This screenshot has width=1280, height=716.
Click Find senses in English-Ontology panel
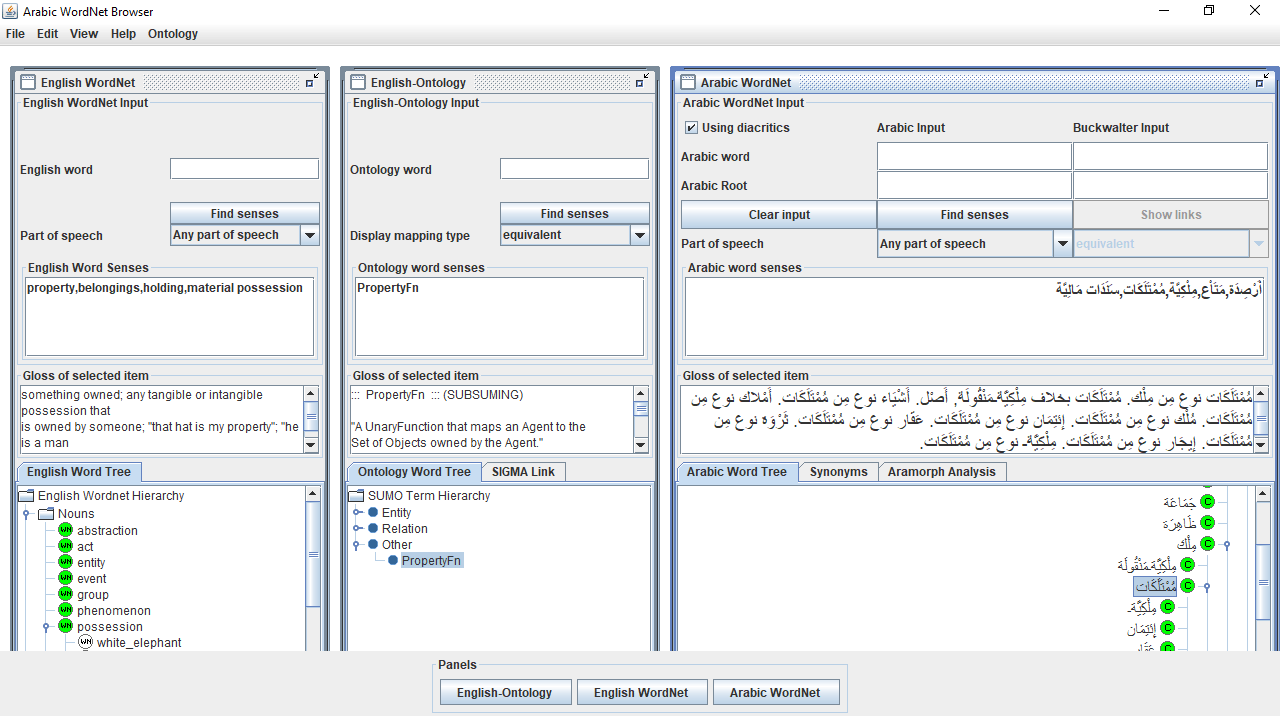coord(575,213)
